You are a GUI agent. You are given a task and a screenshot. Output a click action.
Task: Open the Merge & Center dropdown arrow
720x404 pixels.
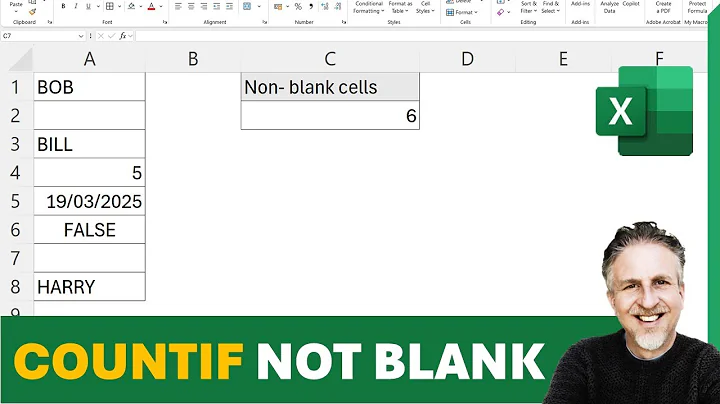coord(259,6)
